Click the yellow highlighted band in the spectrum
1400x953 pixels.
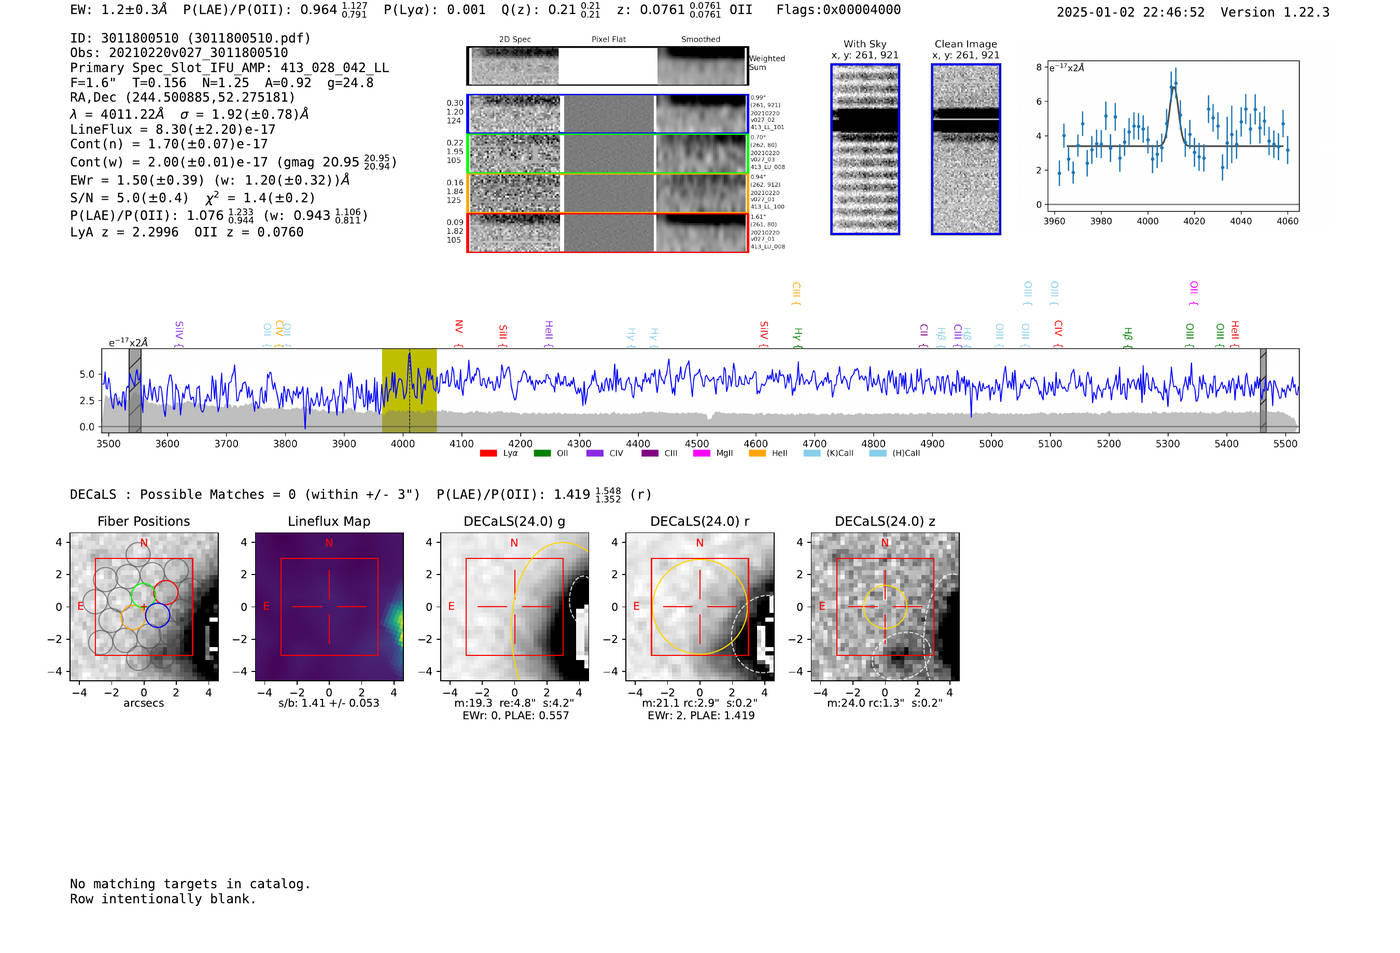click(409, 391)
